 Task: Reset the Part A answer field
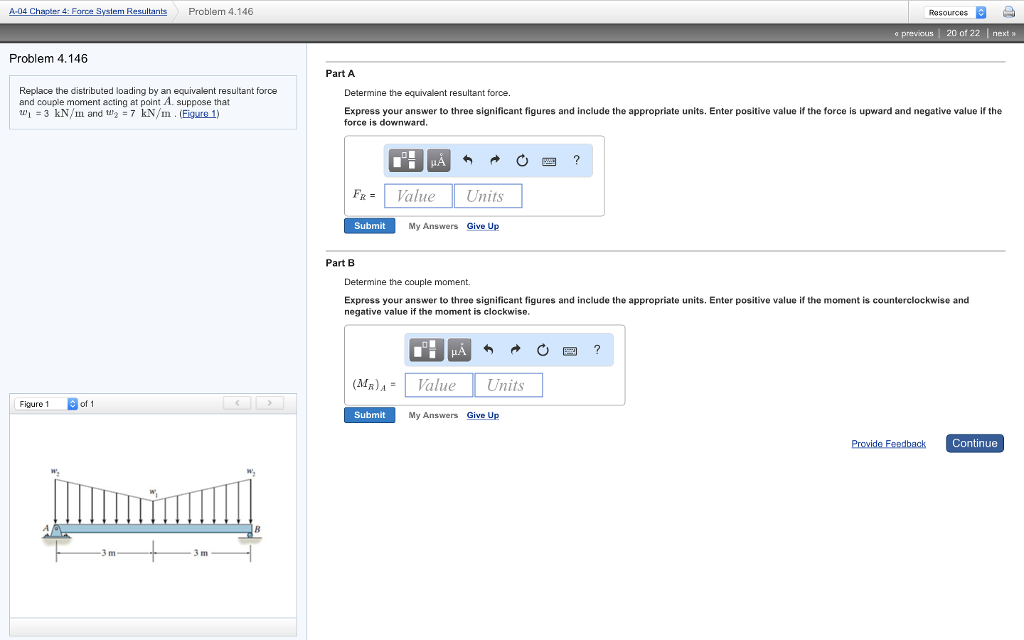(522, 160)
